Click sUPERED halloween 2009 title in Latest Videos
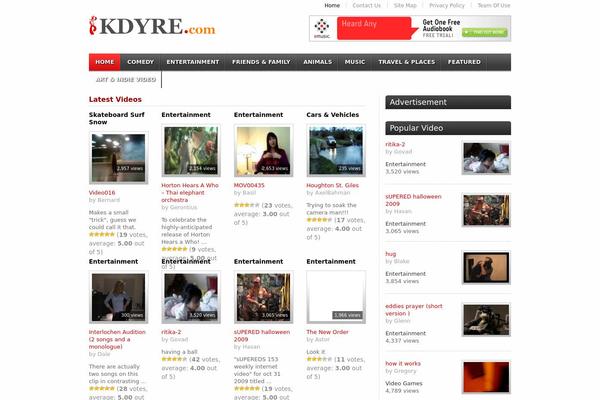The image size is (600, 400). click(x=262, y=336)
